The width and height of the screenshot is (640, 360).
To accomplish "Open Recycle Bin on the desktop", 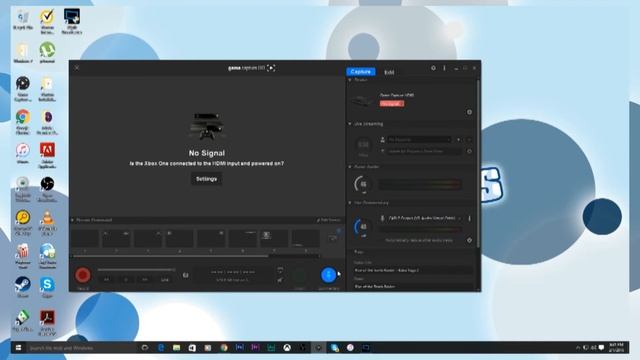I will [22, 20].
